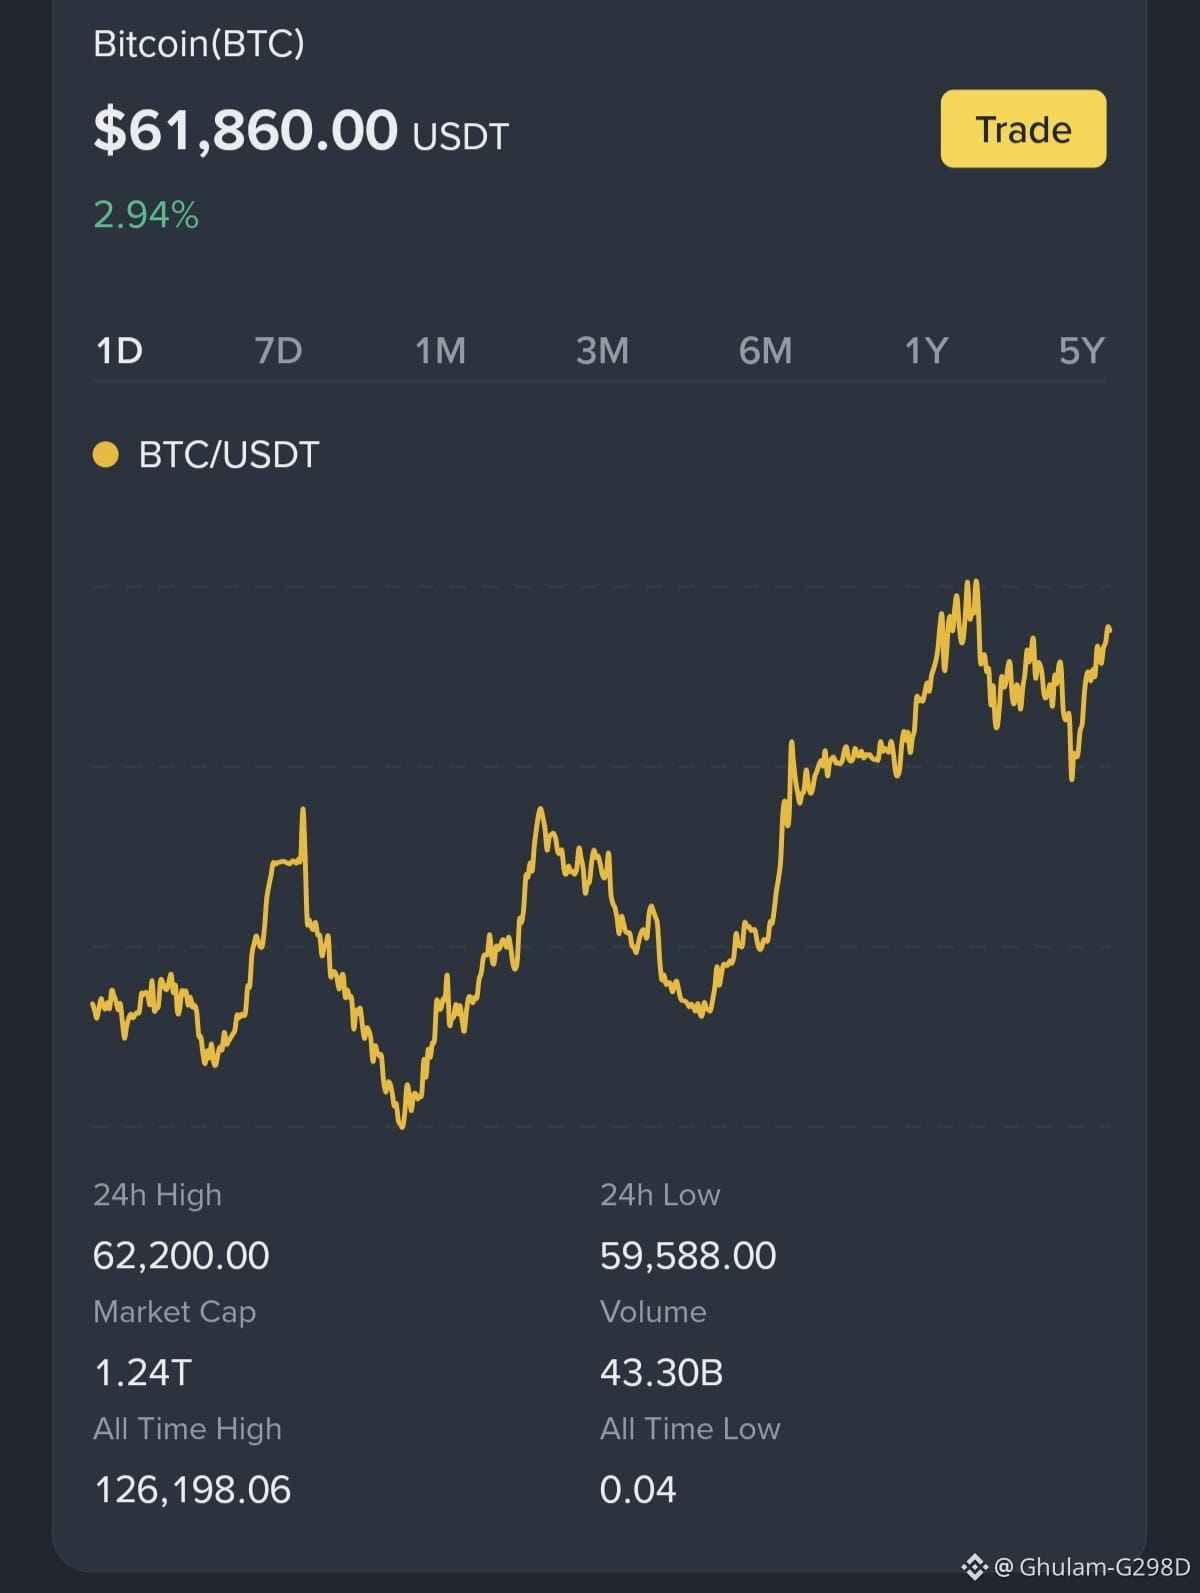
Task: Click the Bitcoin(BTC) title
Action: [199, 43]
